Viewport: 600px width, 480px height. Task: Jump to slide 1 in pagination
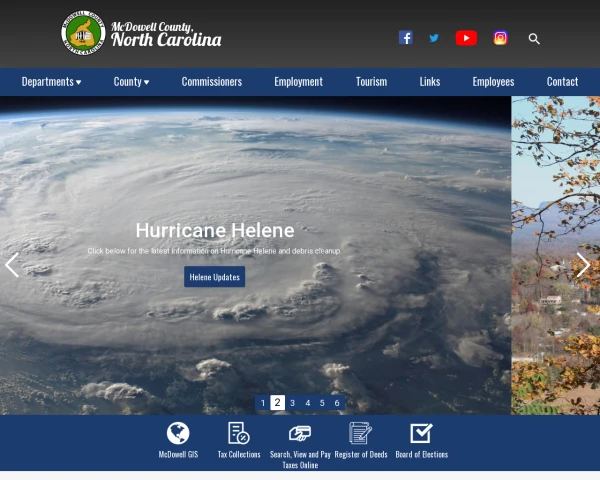263,403
